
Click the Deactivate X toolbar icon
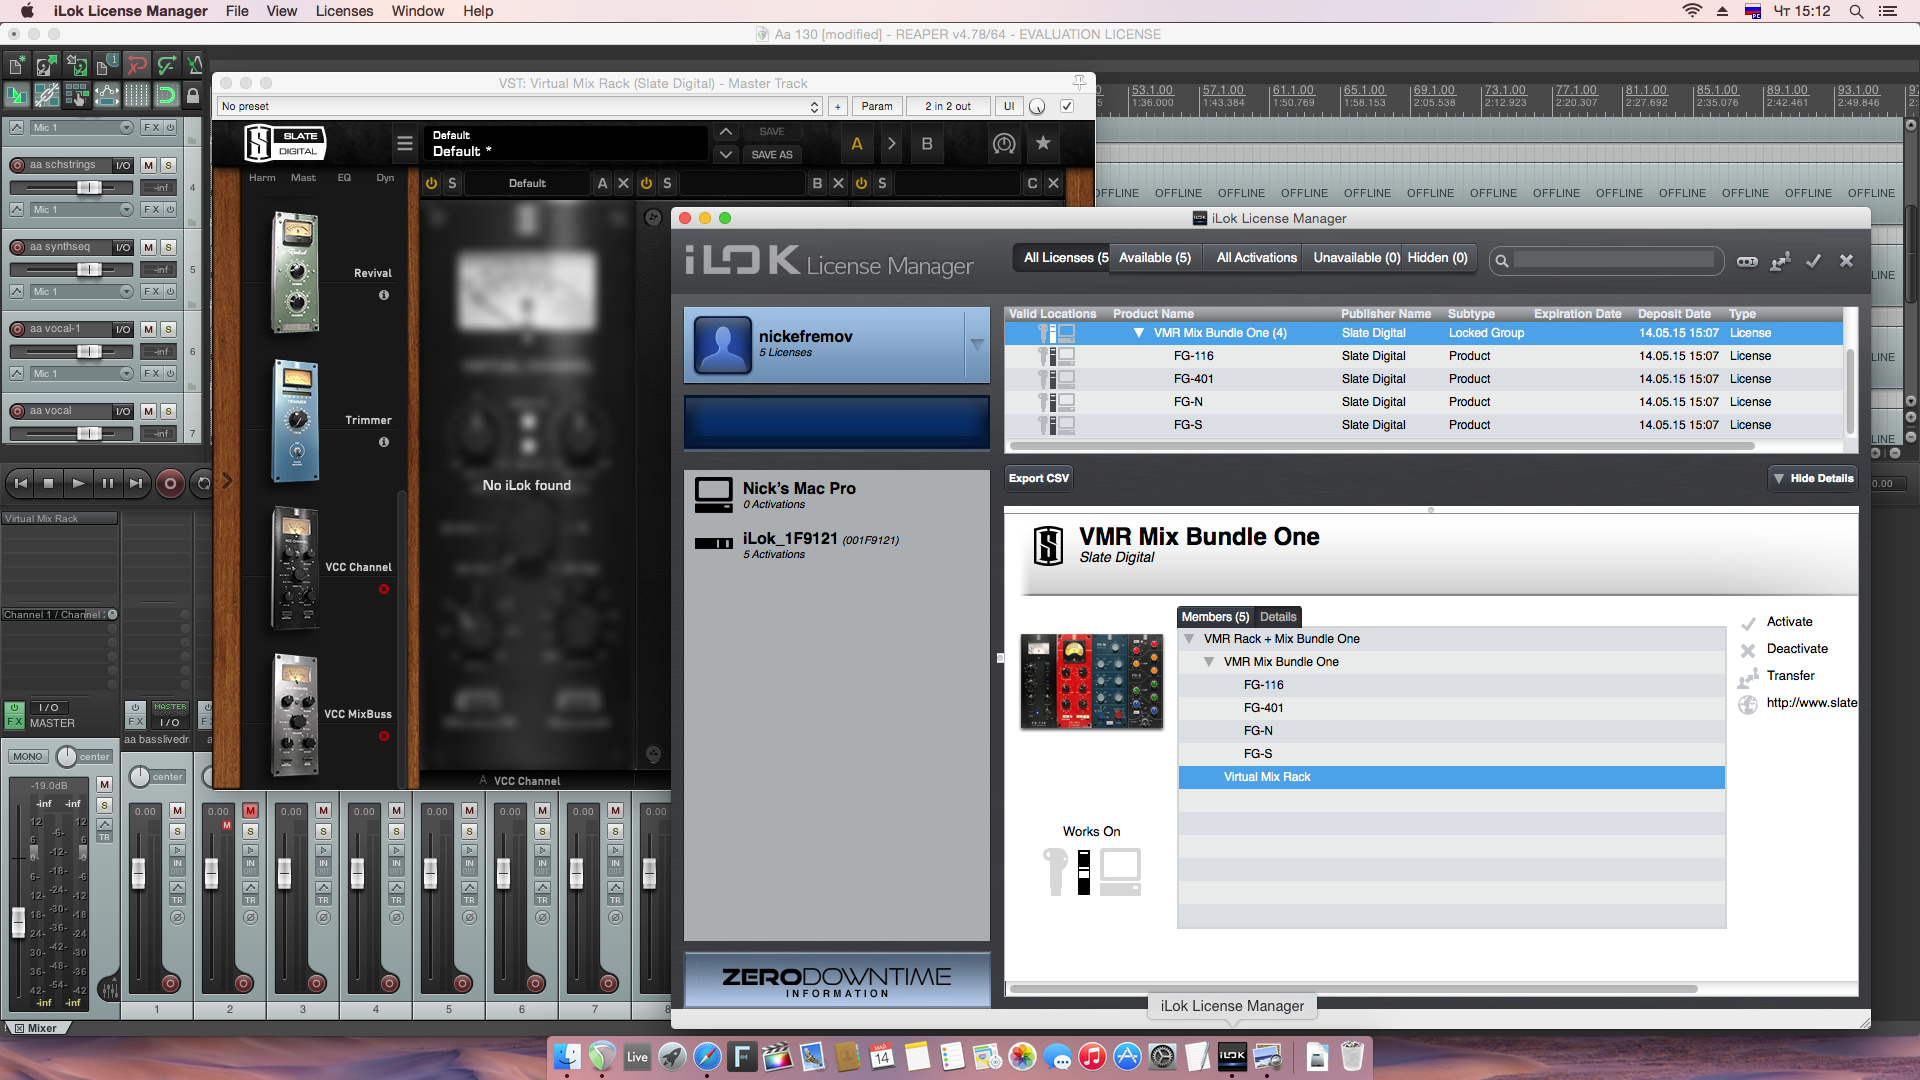click(x=1846, y=261)
